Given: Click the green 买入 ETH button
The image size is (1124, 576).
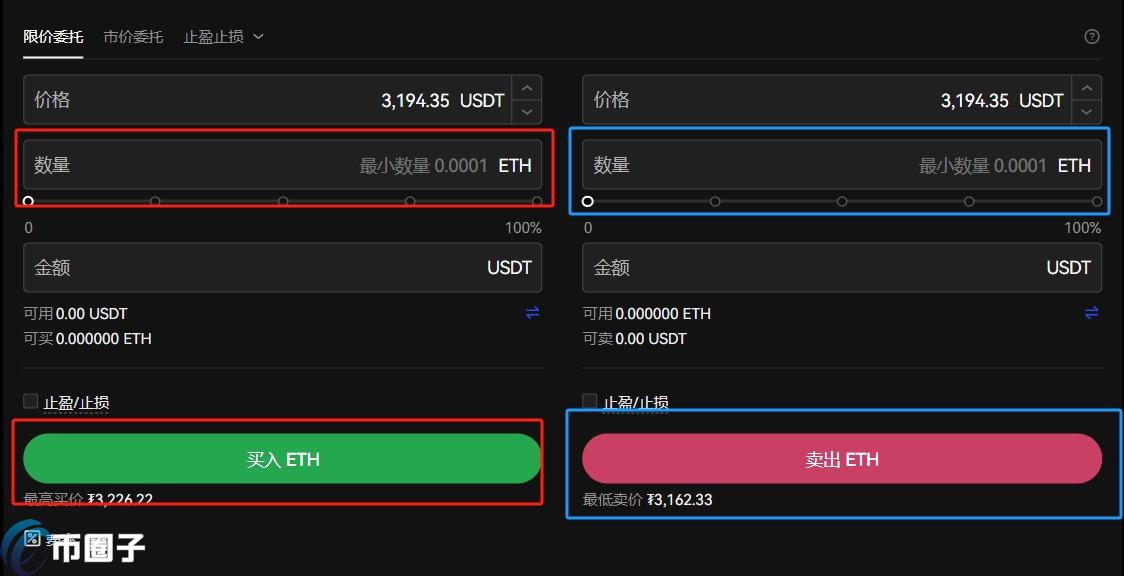Looking at the screenshot, I should (x=282, y=459).
